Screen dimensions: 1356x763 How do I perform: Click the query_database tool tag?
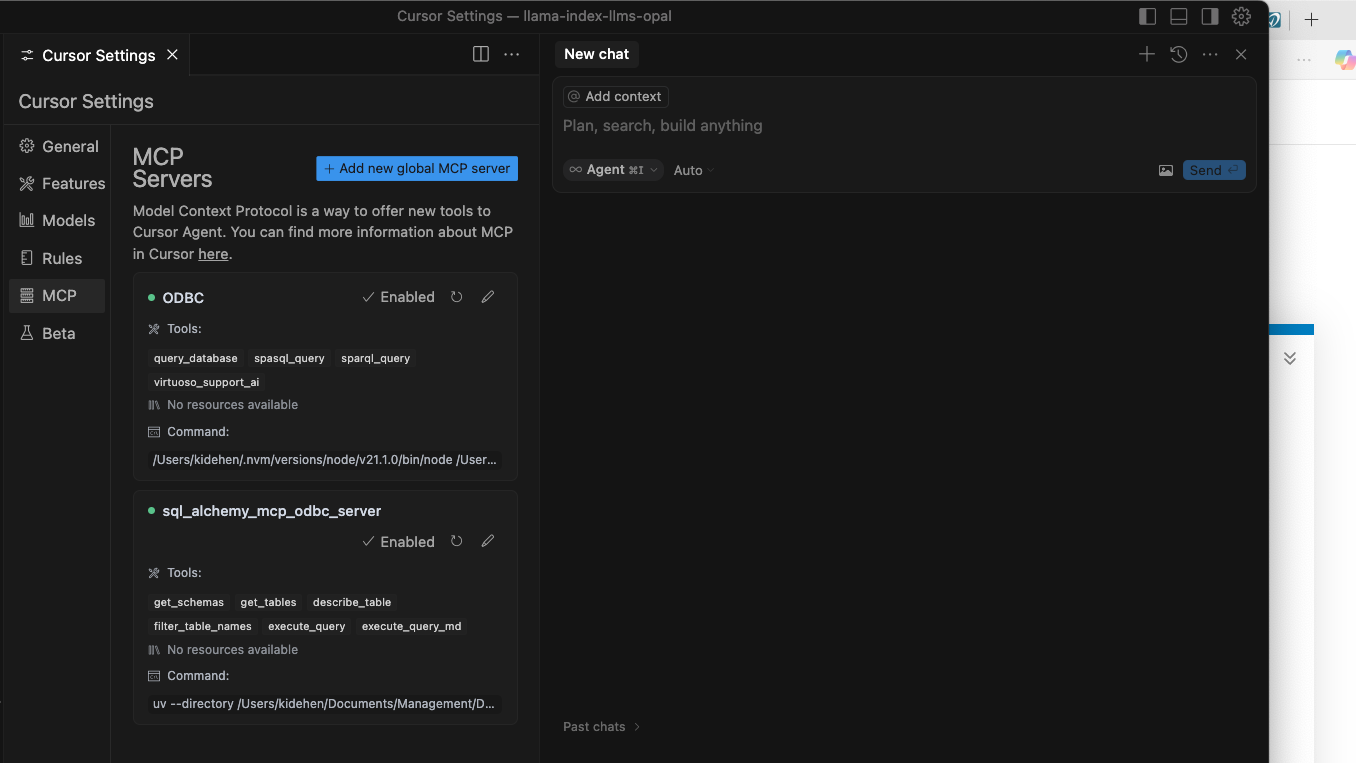(196, 358)
